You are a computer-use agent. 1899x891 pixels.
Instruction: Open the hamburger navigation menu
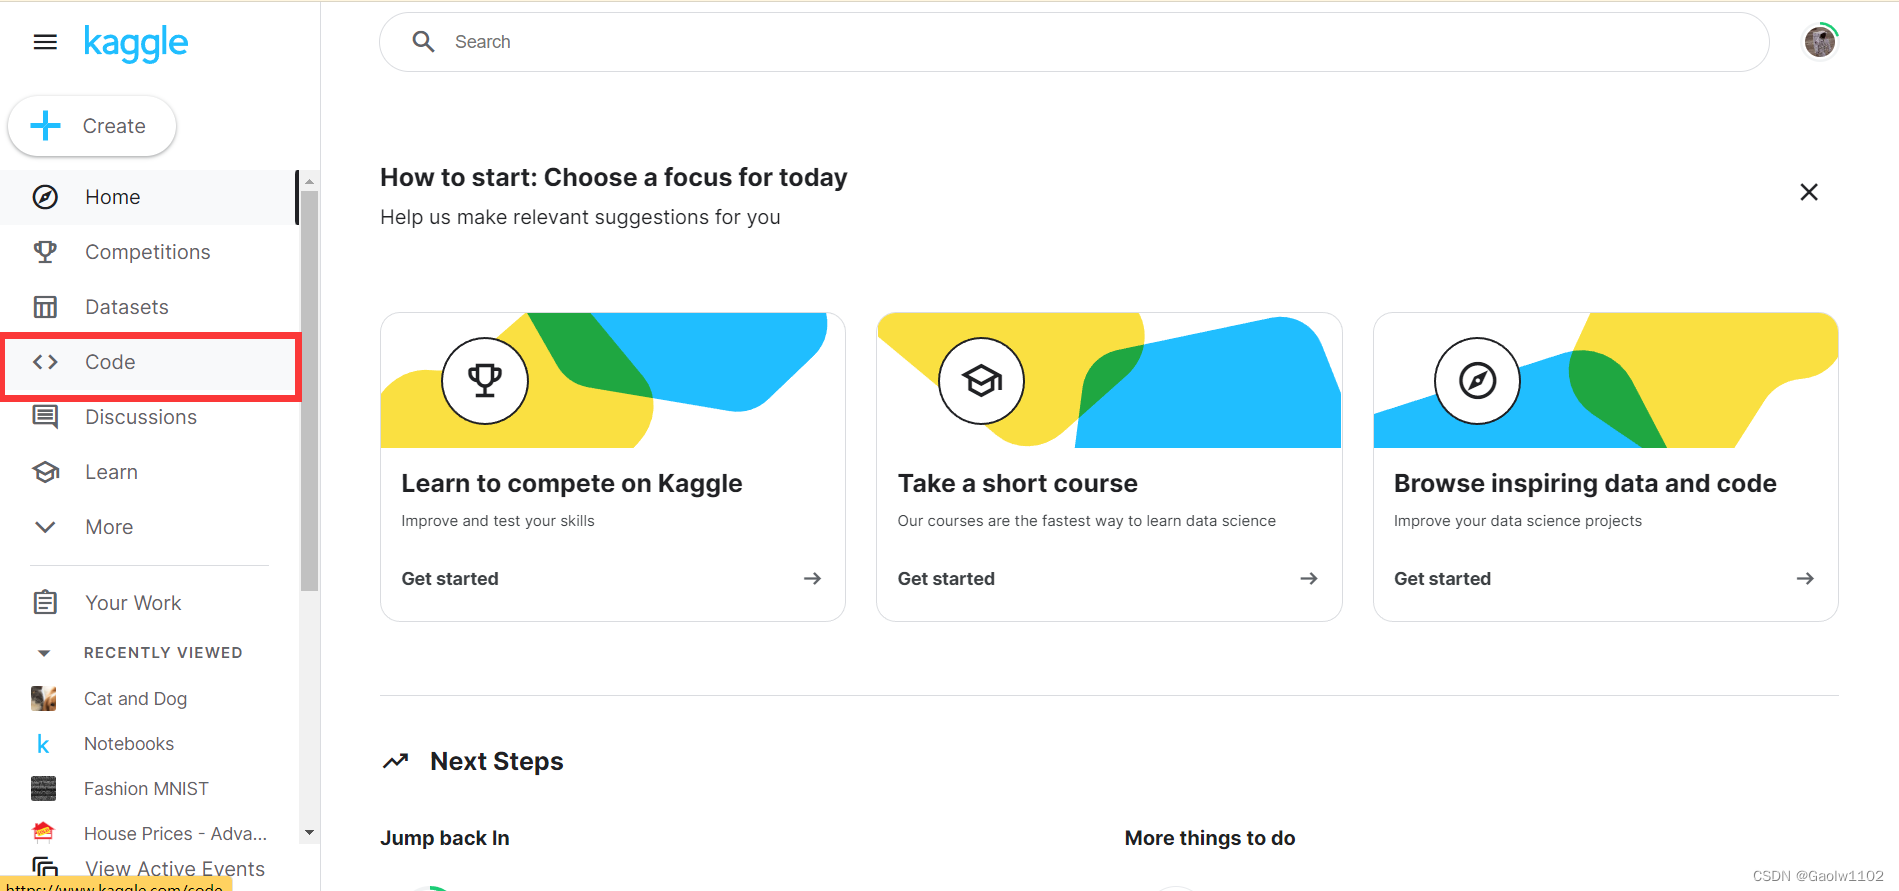(x=45, y=42)
